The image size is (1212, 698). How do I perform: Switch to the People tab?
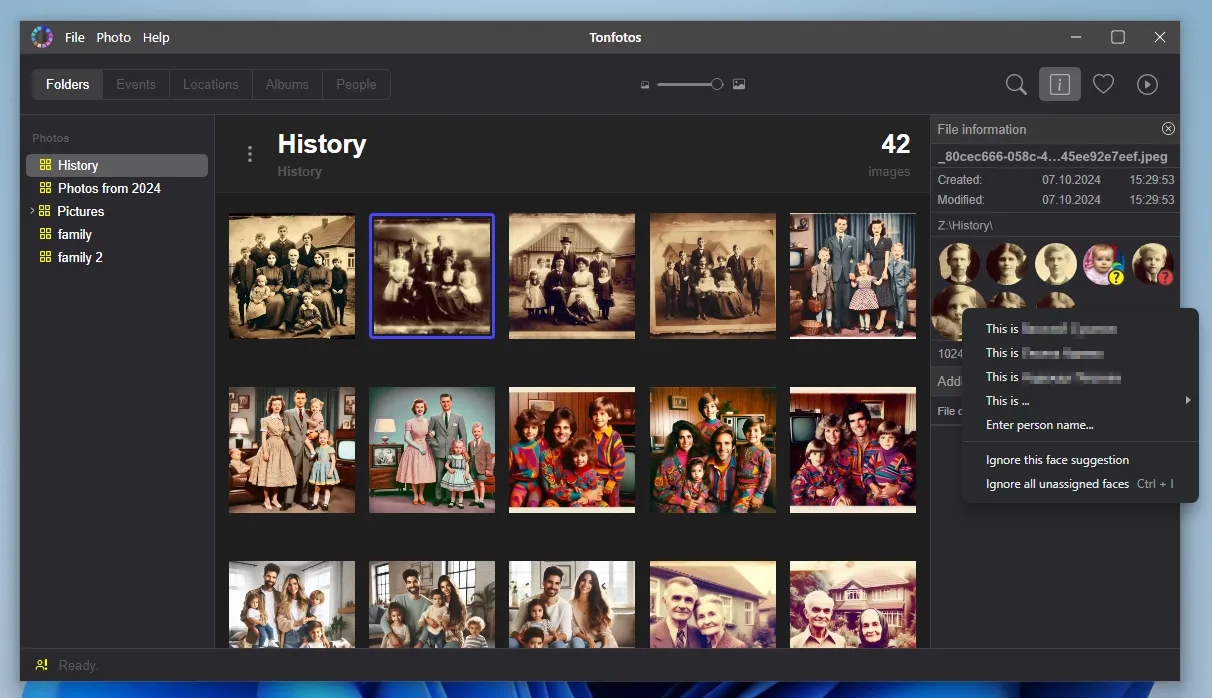tap(356, 85)
